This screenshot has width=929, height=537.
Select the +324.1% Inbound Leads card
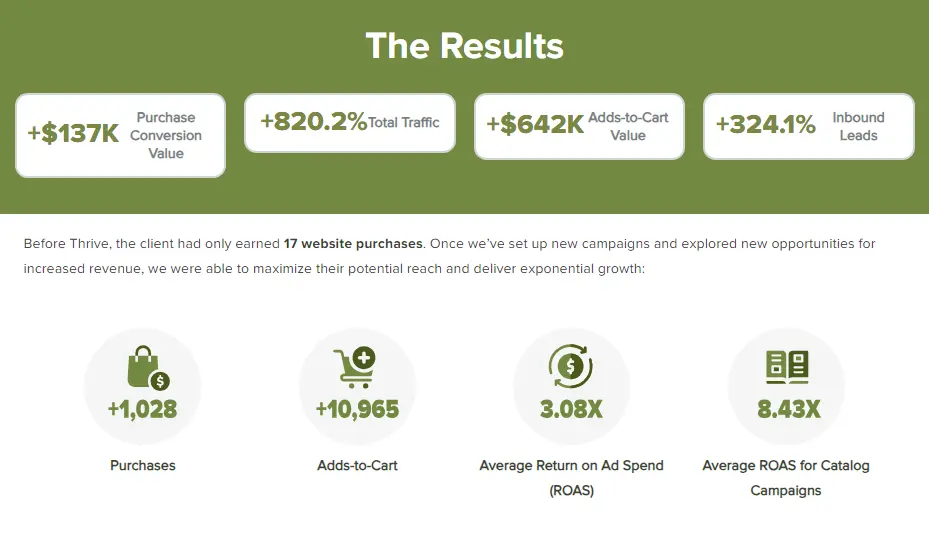pyautogui.click(x=808, y=126)
